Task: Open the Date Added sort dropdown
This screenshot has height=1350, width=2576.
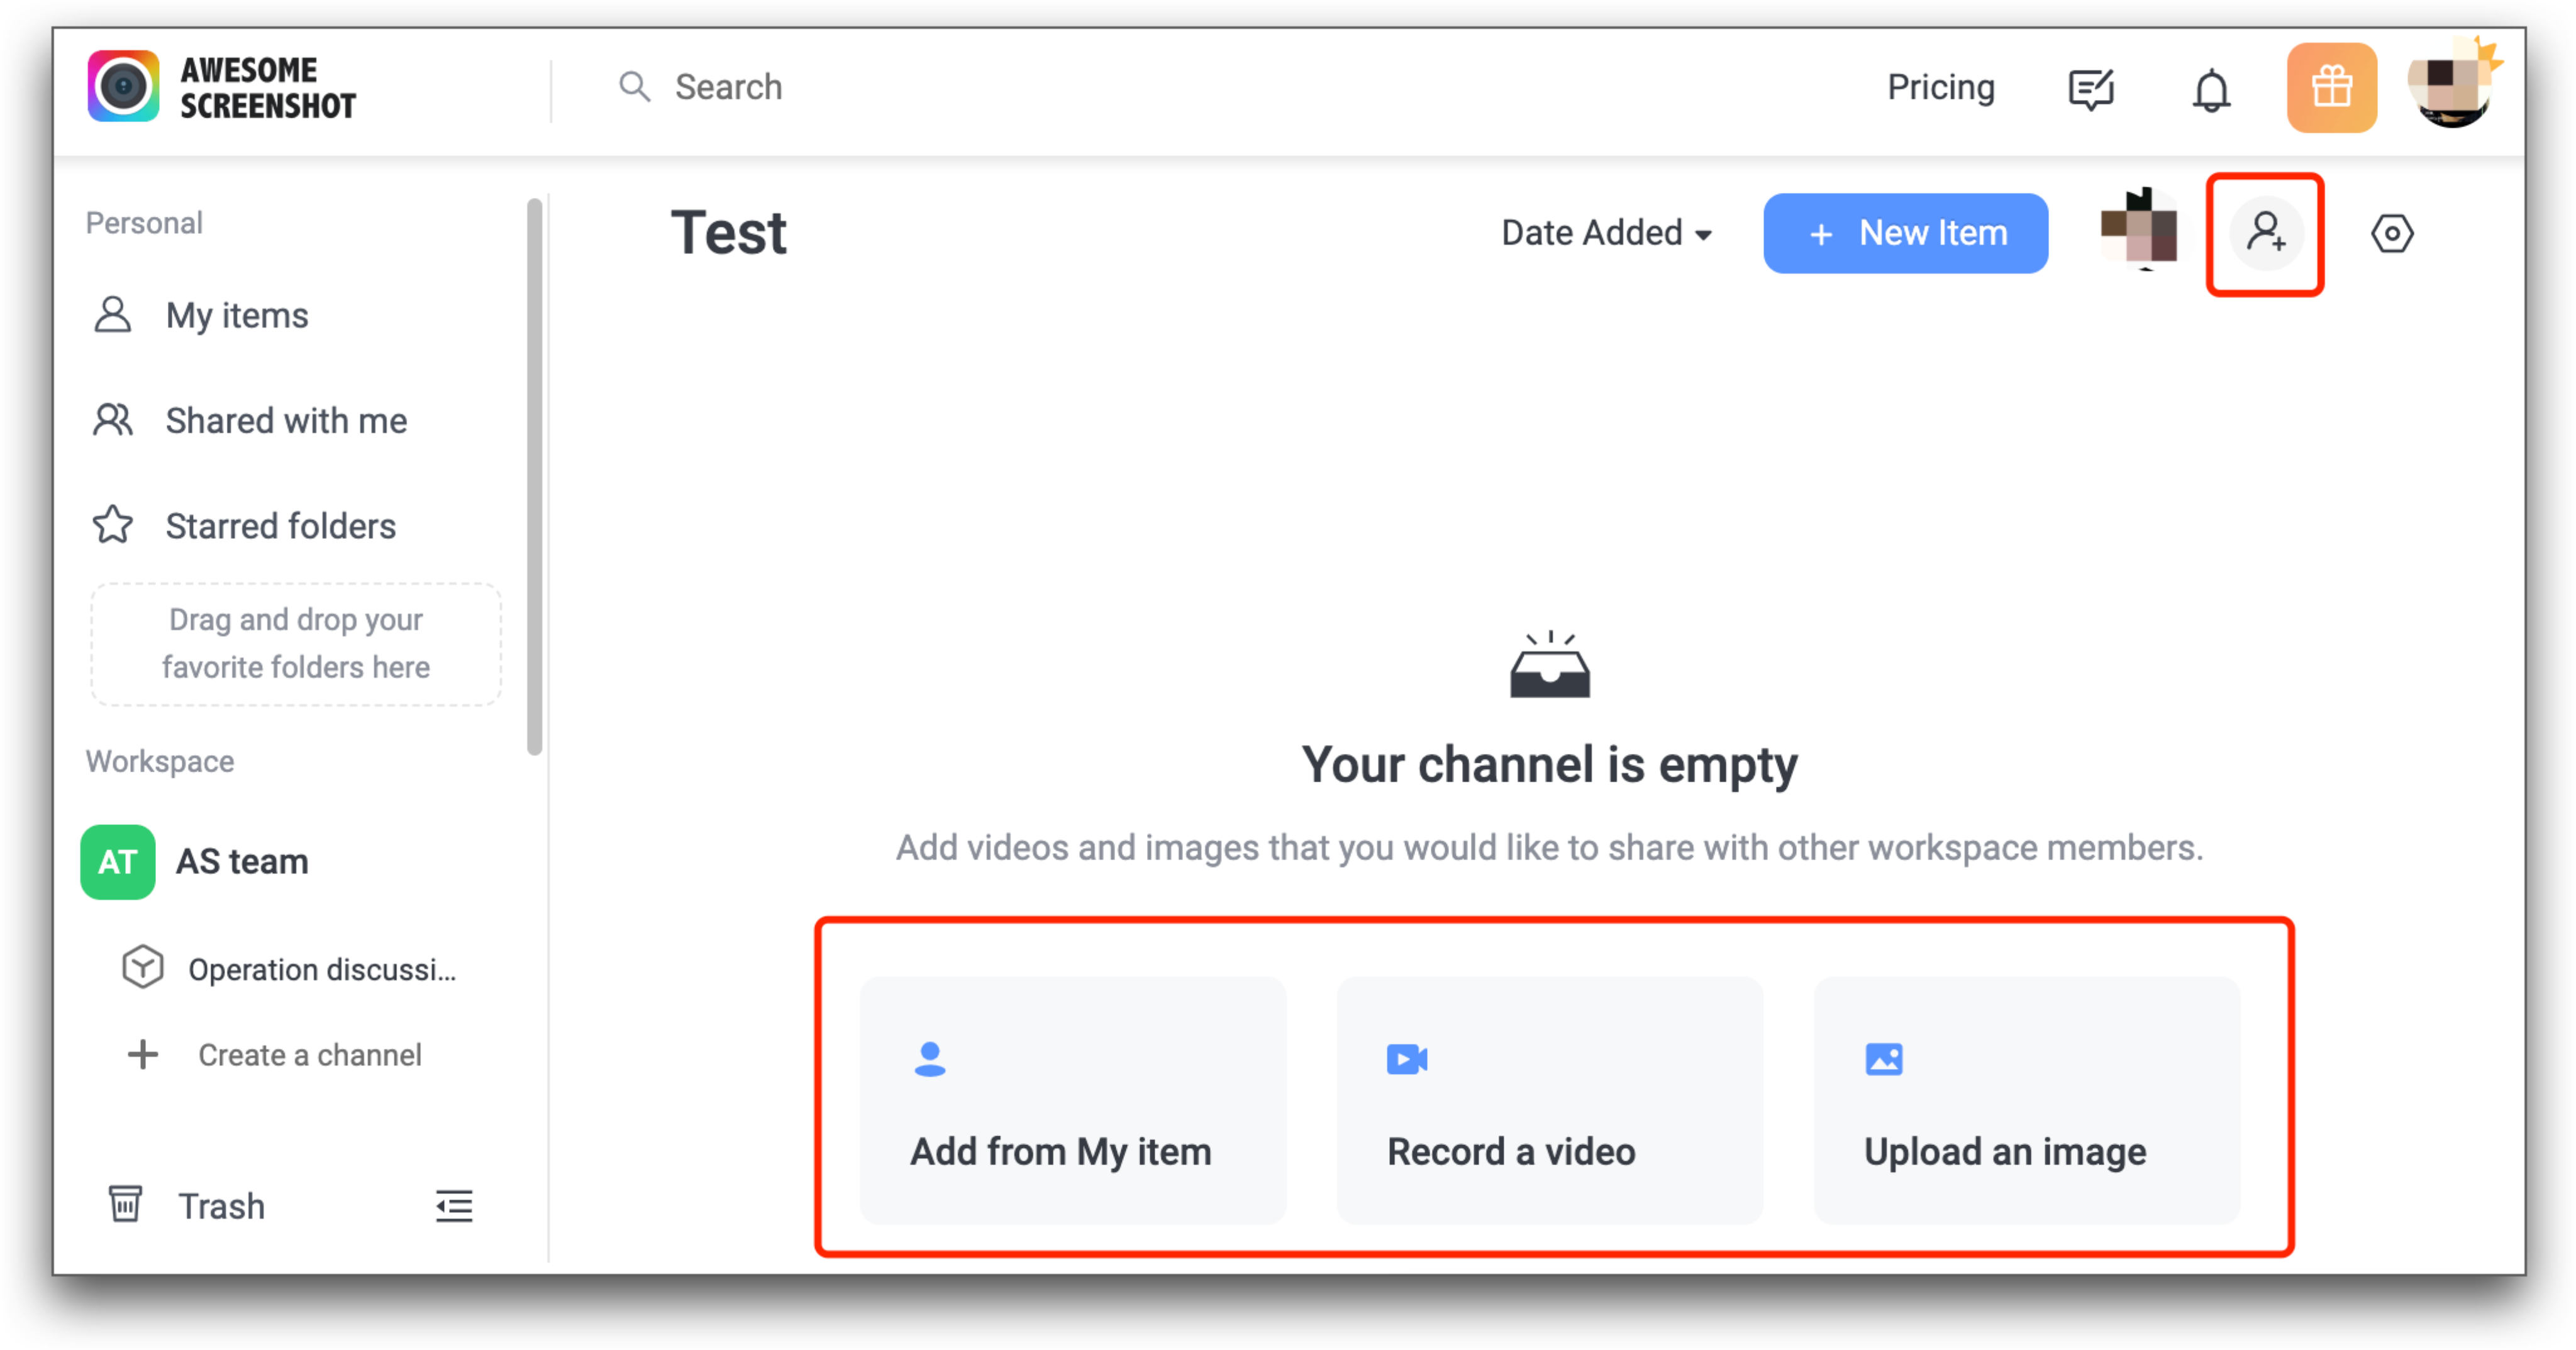Action: coord(1606,233)
